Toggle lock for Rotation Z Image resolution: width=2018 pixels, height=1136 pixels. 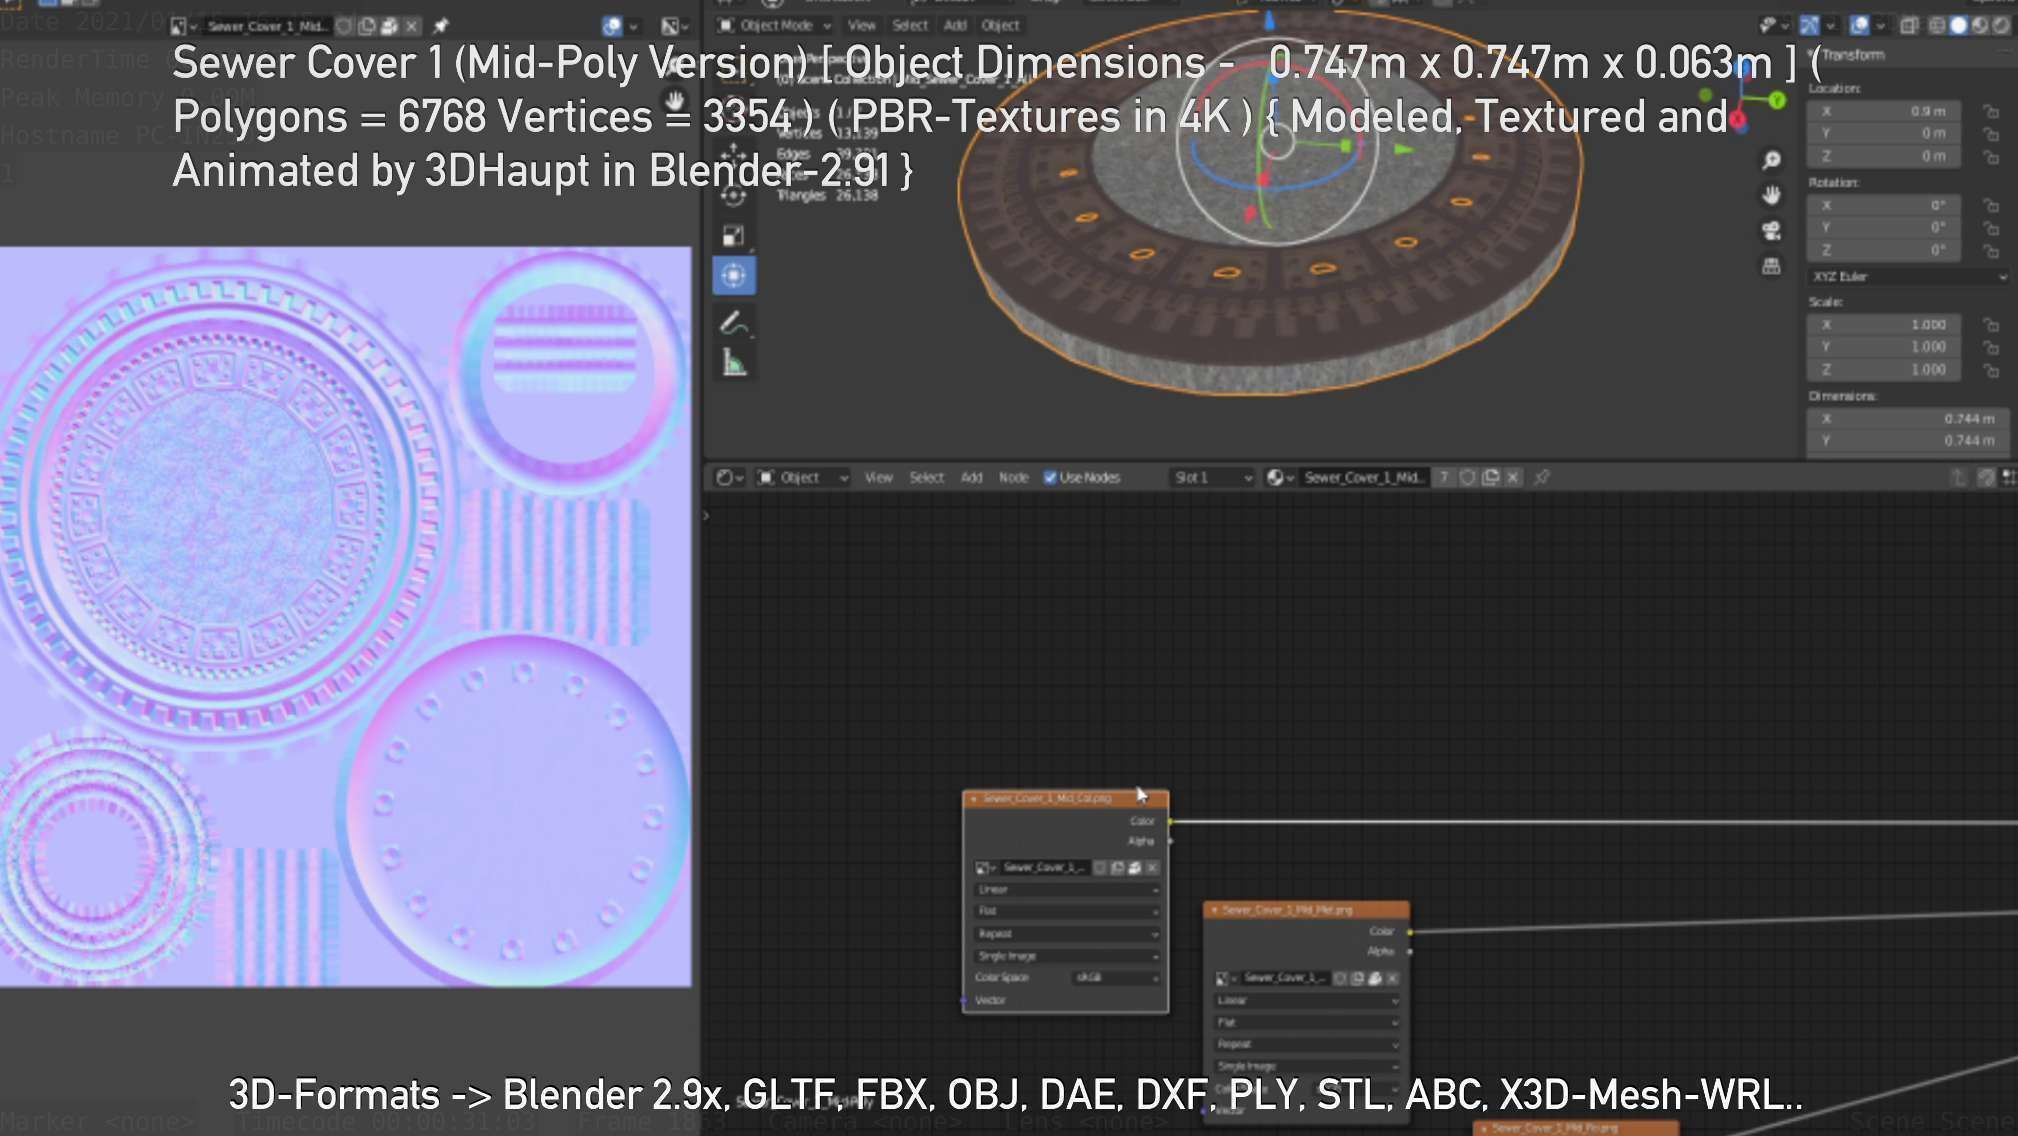(x=1990, y=250)
